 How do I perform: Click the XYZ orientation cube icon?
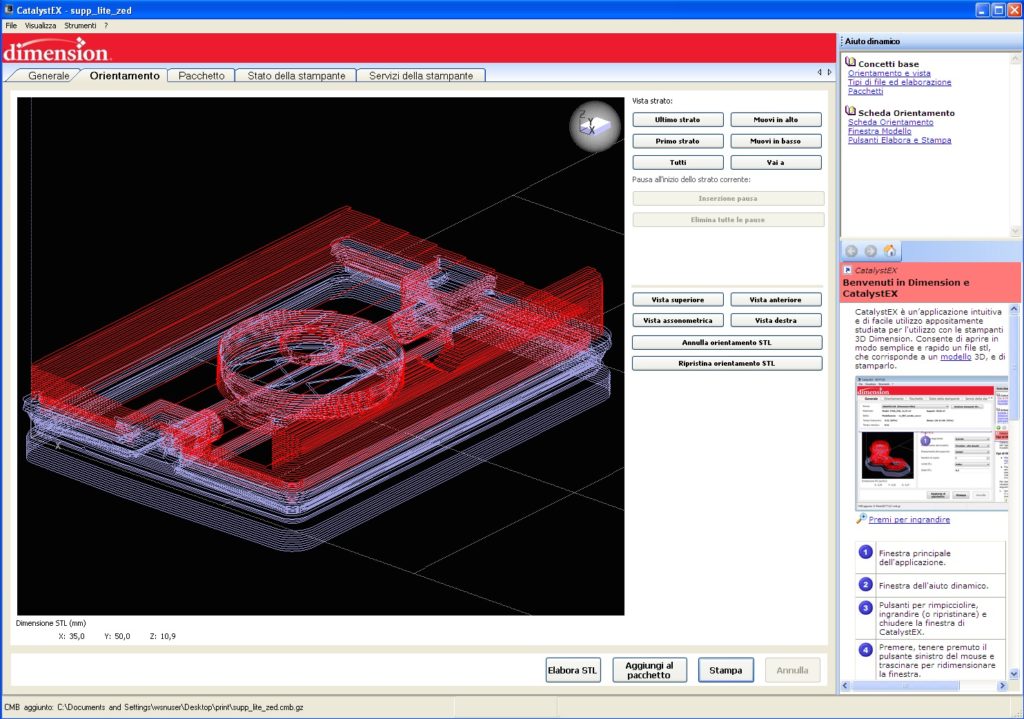(x=594, y=125)
